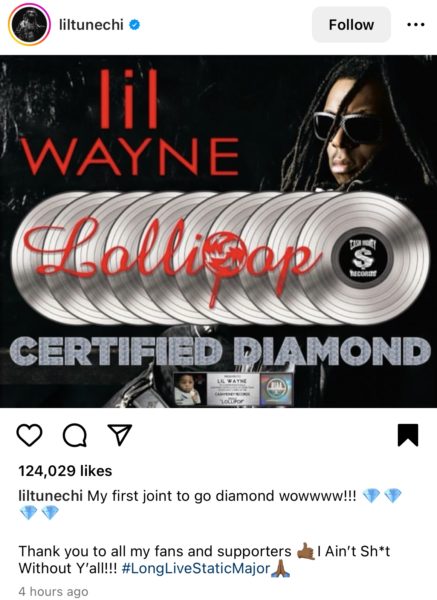Click the Cash Money Records disc label
Image resolution: width=437 pixels, height=600 pixels.
tap(362, 258)
